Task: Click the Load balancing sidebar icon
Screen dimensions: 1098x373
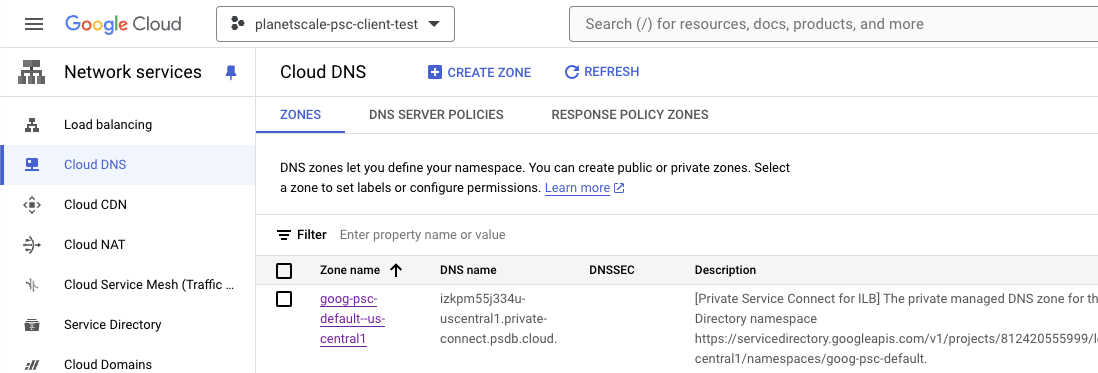Action: pyautogui.click(x=32, y=125)
